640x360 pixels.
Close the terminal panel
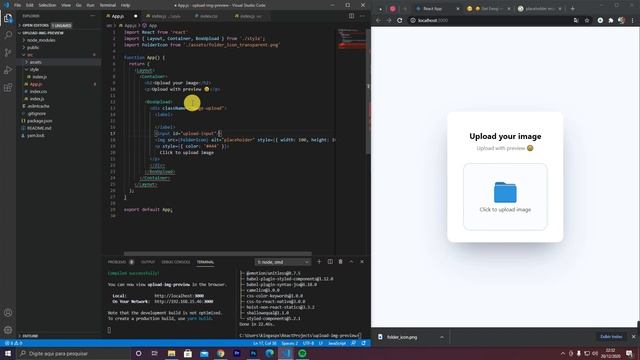pyautogui.click(x=362, y=262)
